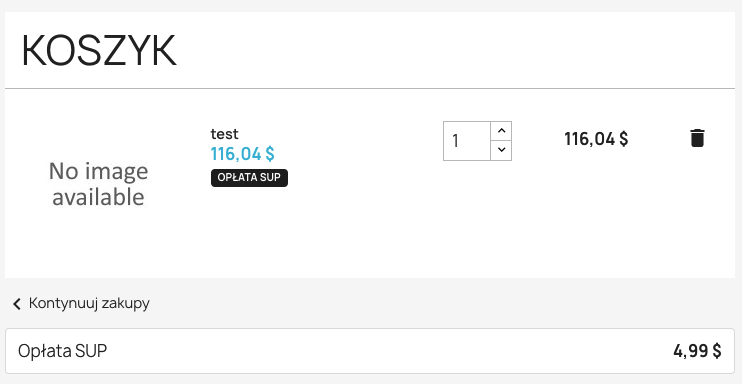Decrease quantity with the down arrow
Screen dimensions: 742x384
pos(502,151)
